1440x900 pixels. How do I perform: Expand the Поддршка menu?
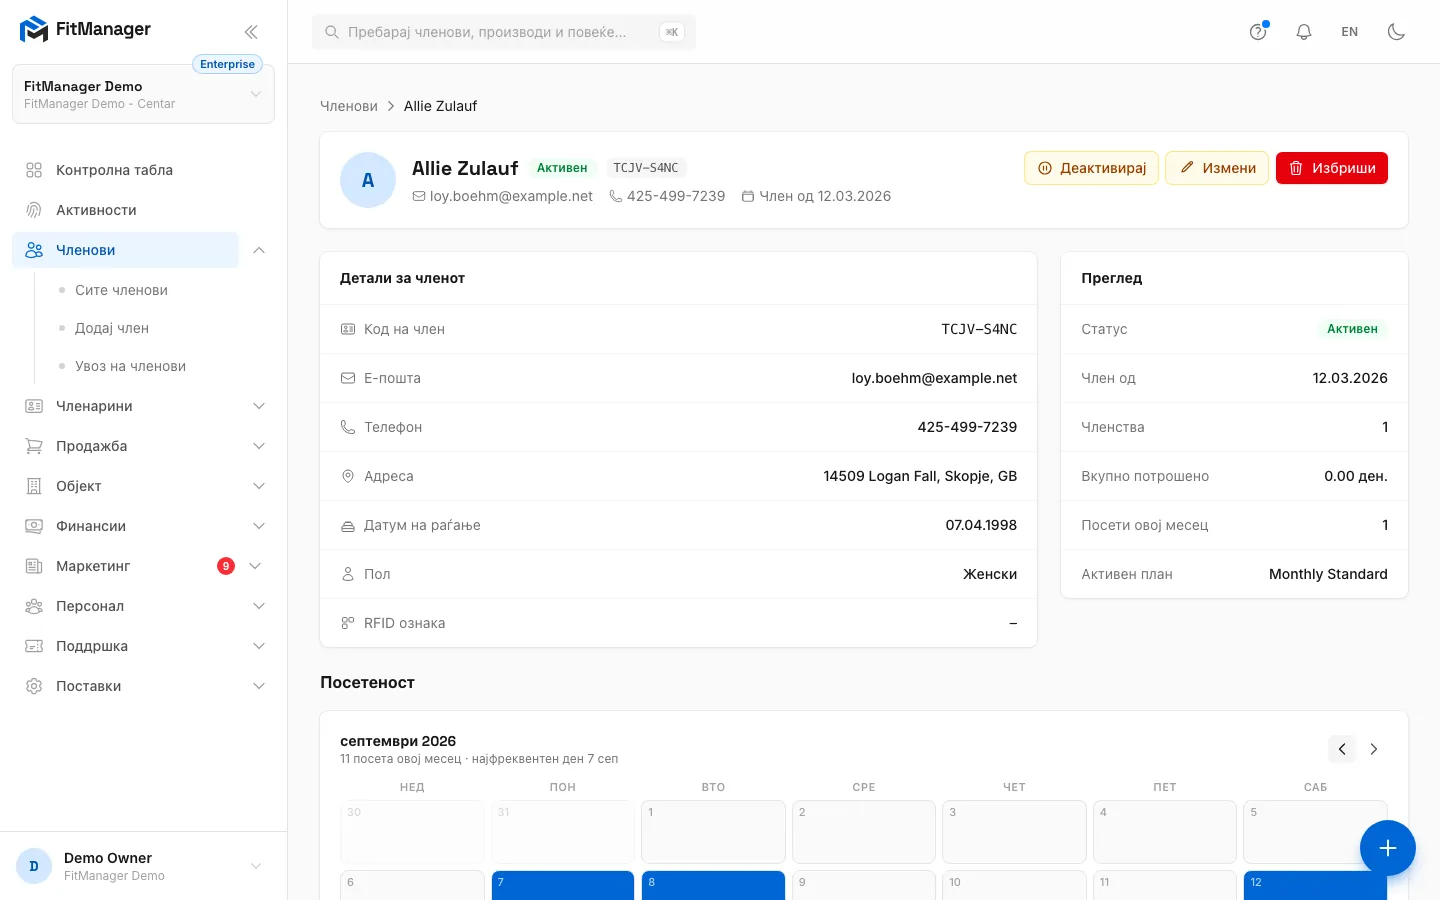143,646
